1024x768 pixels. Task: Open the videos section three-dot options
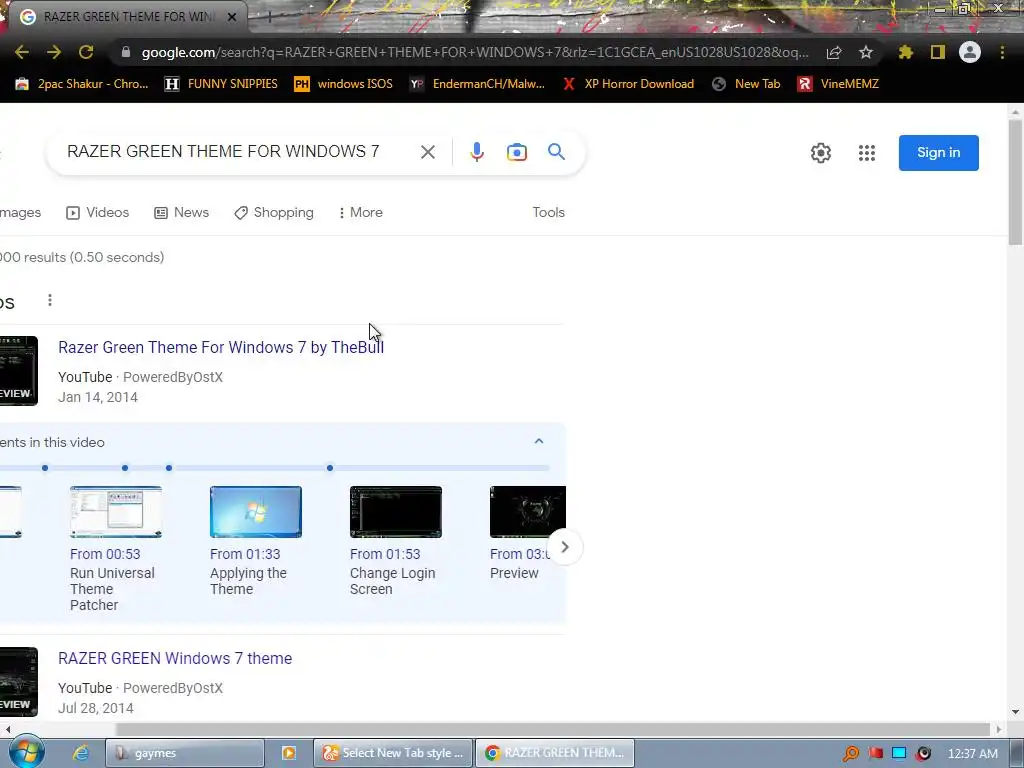tap(50, 300)
